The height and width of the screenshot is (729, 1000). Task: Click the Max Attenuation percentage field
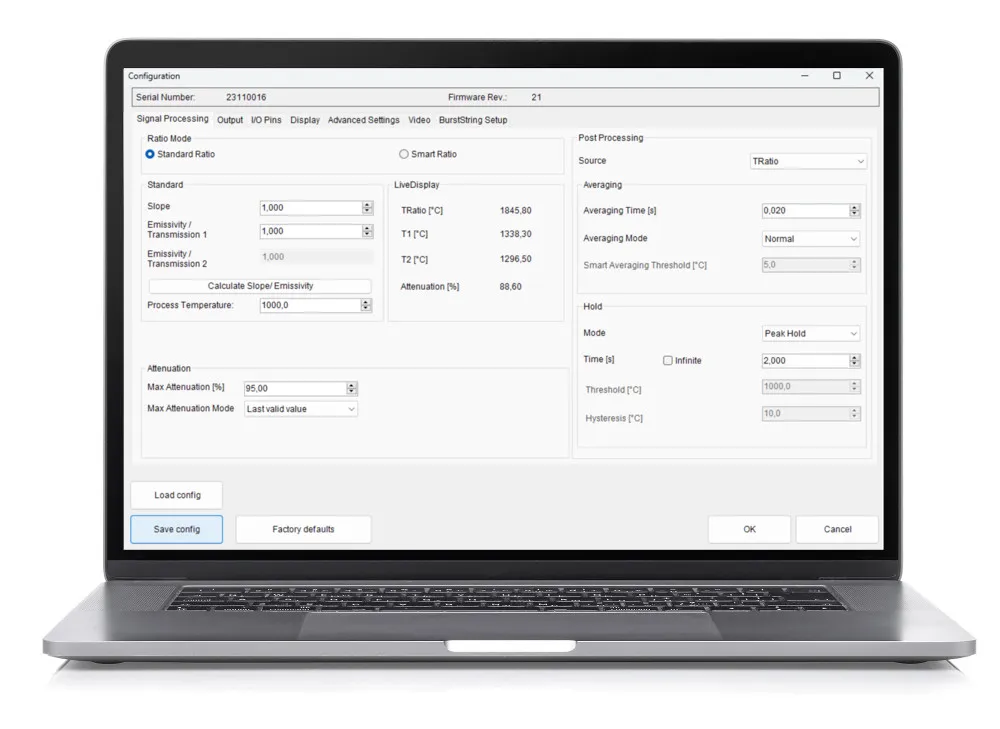pos(294,388)
